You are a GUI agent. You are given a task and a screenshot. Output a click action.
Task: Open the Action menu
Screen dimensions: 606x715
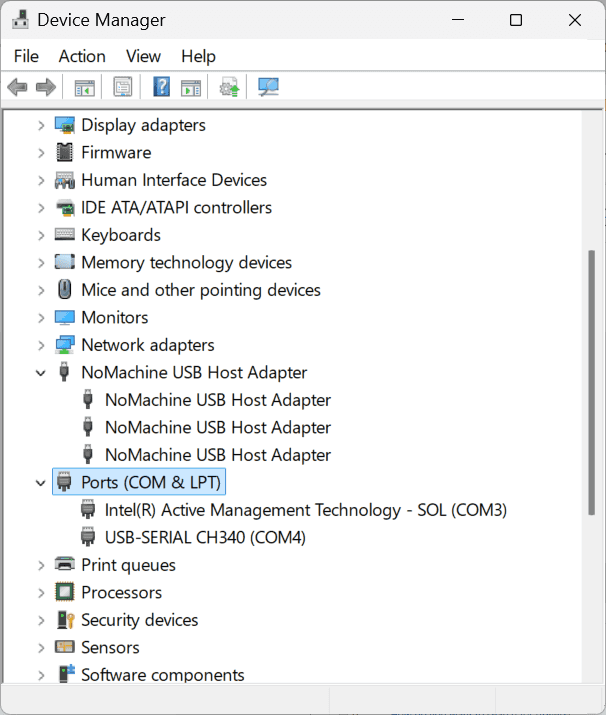point(82,56)
